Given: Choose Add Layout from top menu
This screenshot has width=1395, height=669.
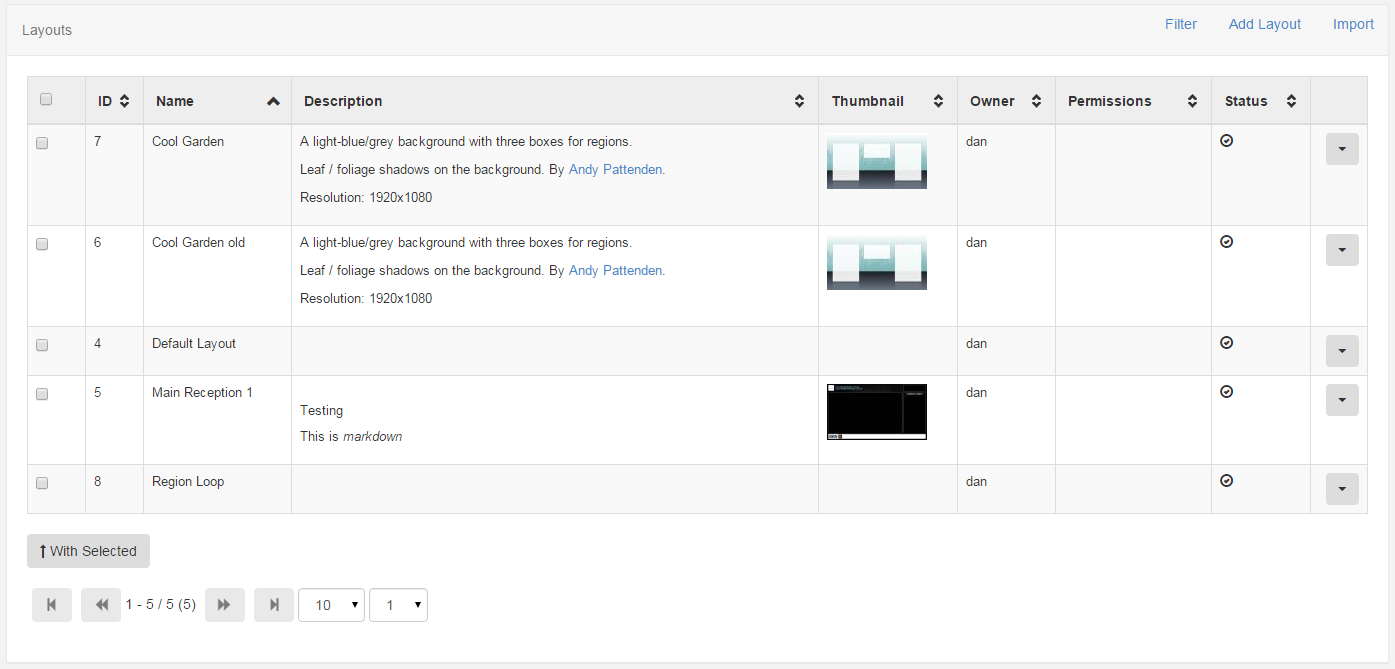Looking at the screenshot, I should (1265, 24).
